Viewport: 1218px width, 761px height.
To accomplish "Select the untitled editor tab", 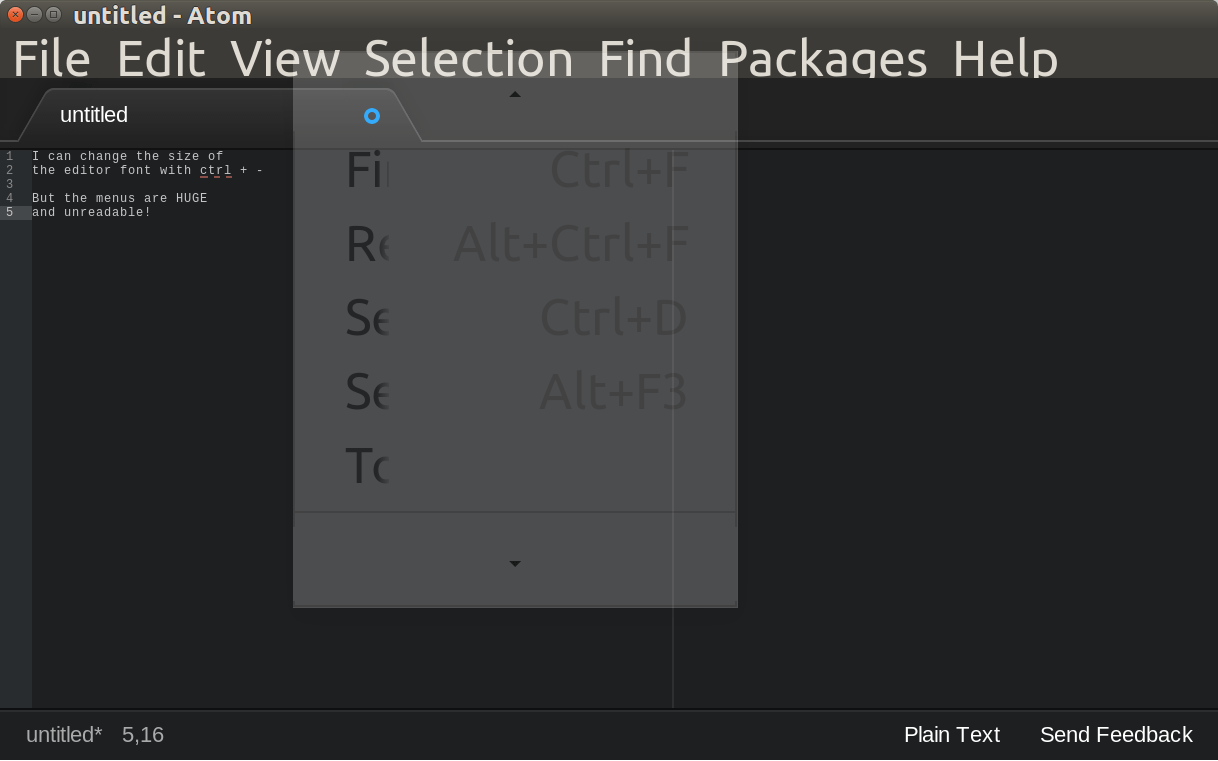I will (94, 115).
